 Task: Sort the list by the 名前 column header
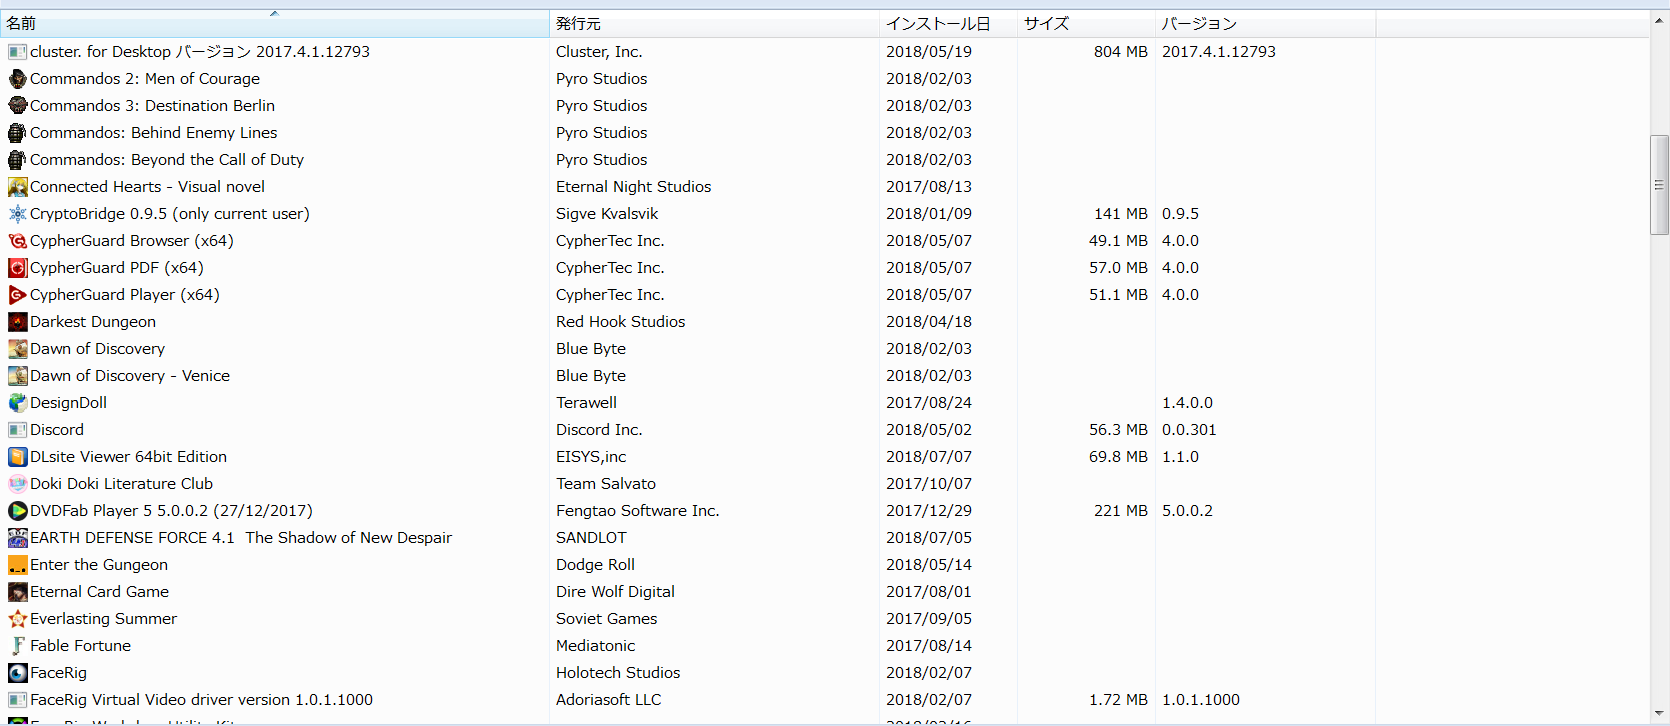275,24
